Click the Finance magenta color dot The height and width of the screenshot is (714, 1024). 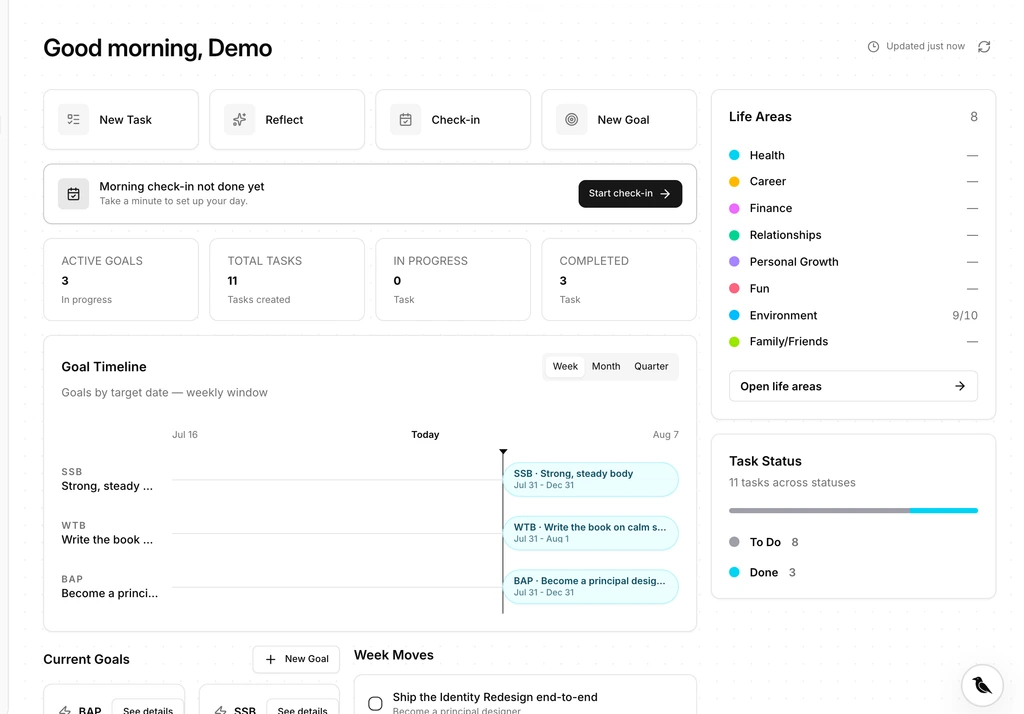(734, 208)
